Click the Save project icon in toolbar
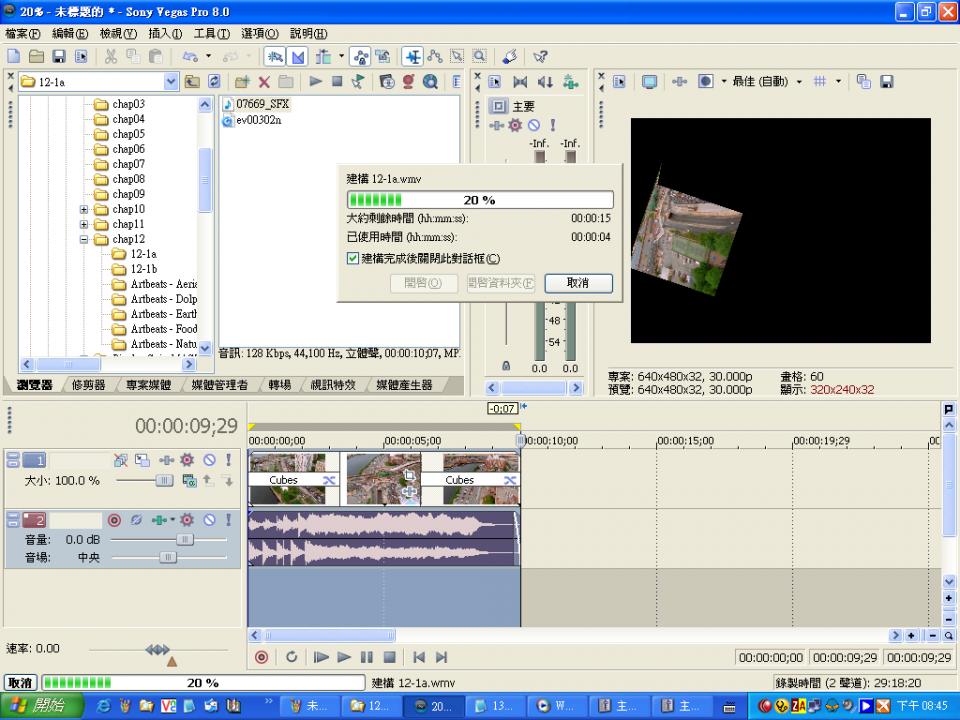The height and width of the screenshot is (720, 960). [58, 57]
